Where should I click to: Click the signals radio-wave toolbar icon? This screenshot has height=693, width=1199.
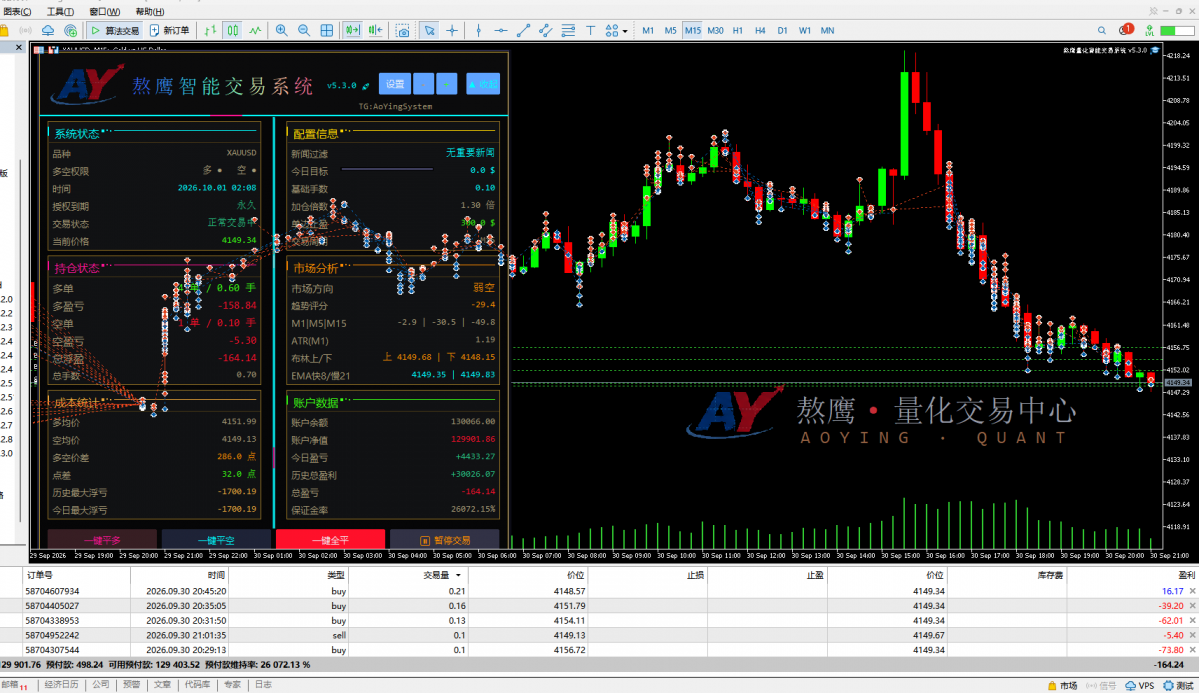(x=25, y=31)
